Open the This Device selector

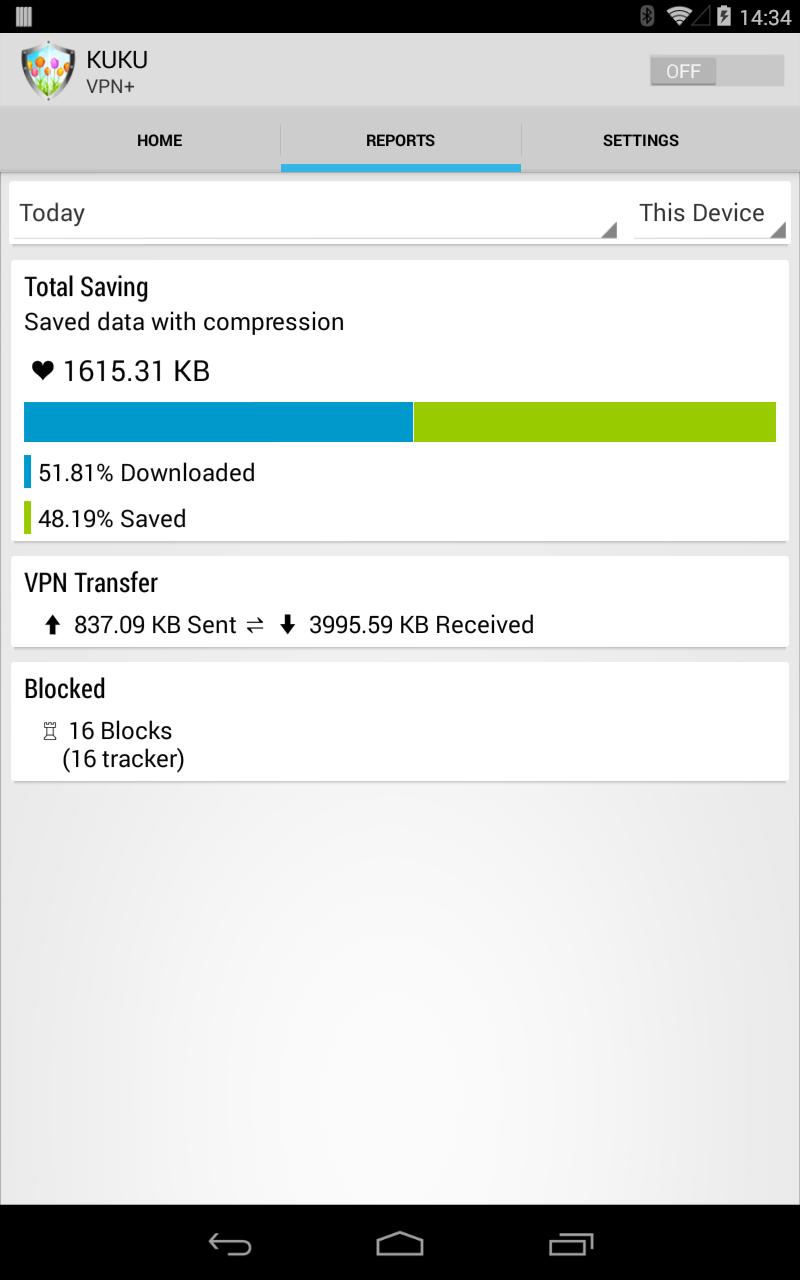(710, 212)
